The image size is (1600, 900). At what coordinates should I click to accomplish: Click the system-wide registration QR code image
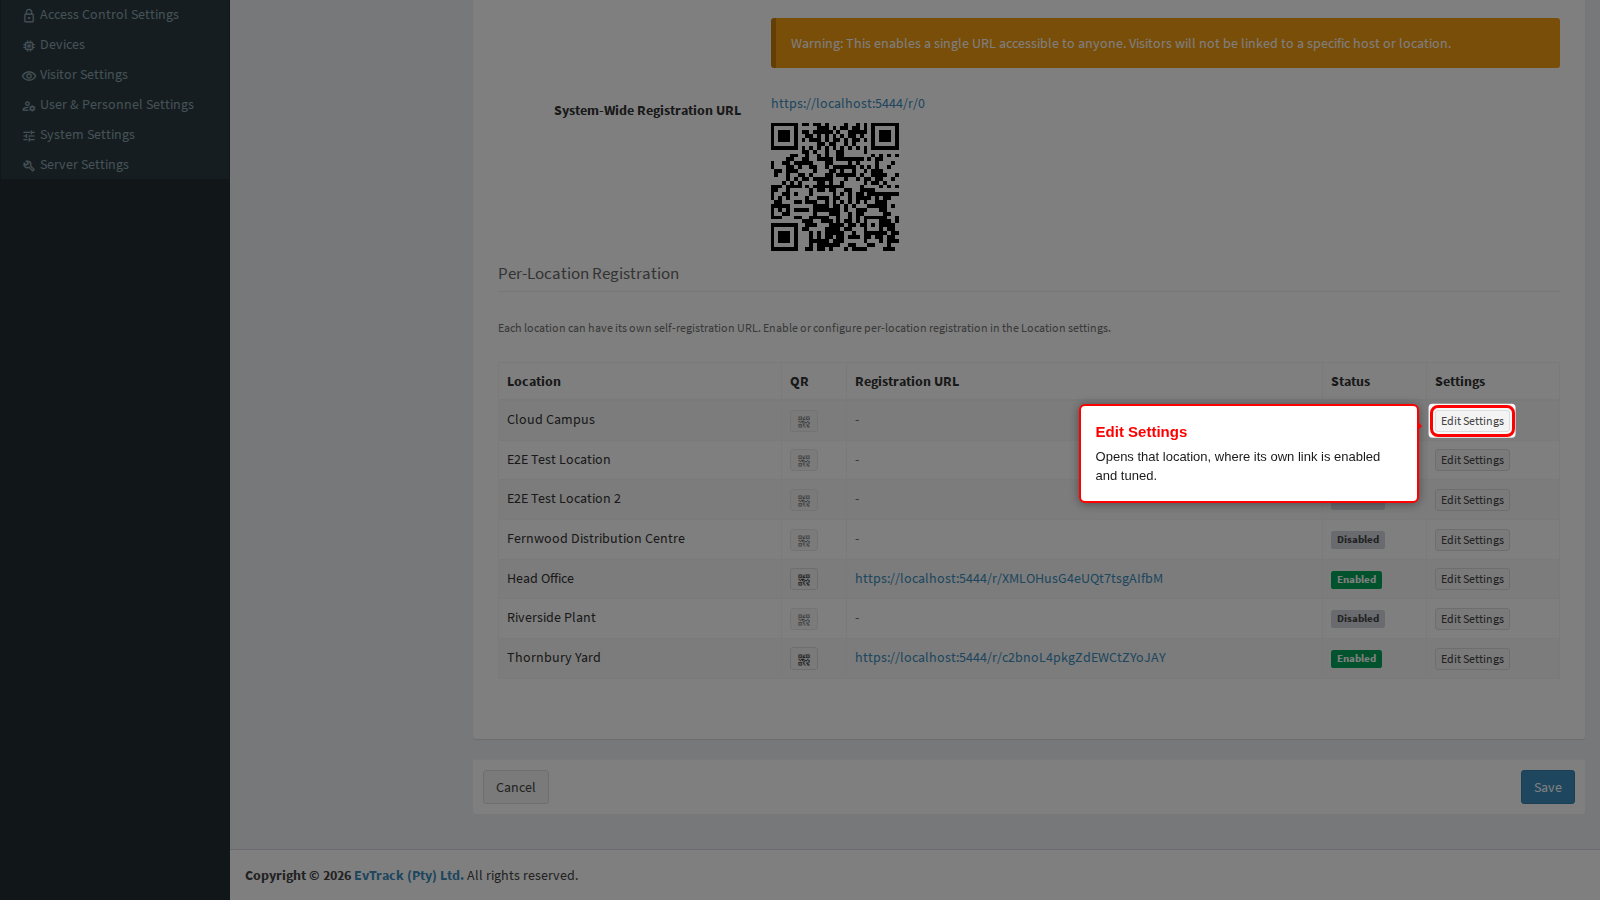(x=835, y=187)
